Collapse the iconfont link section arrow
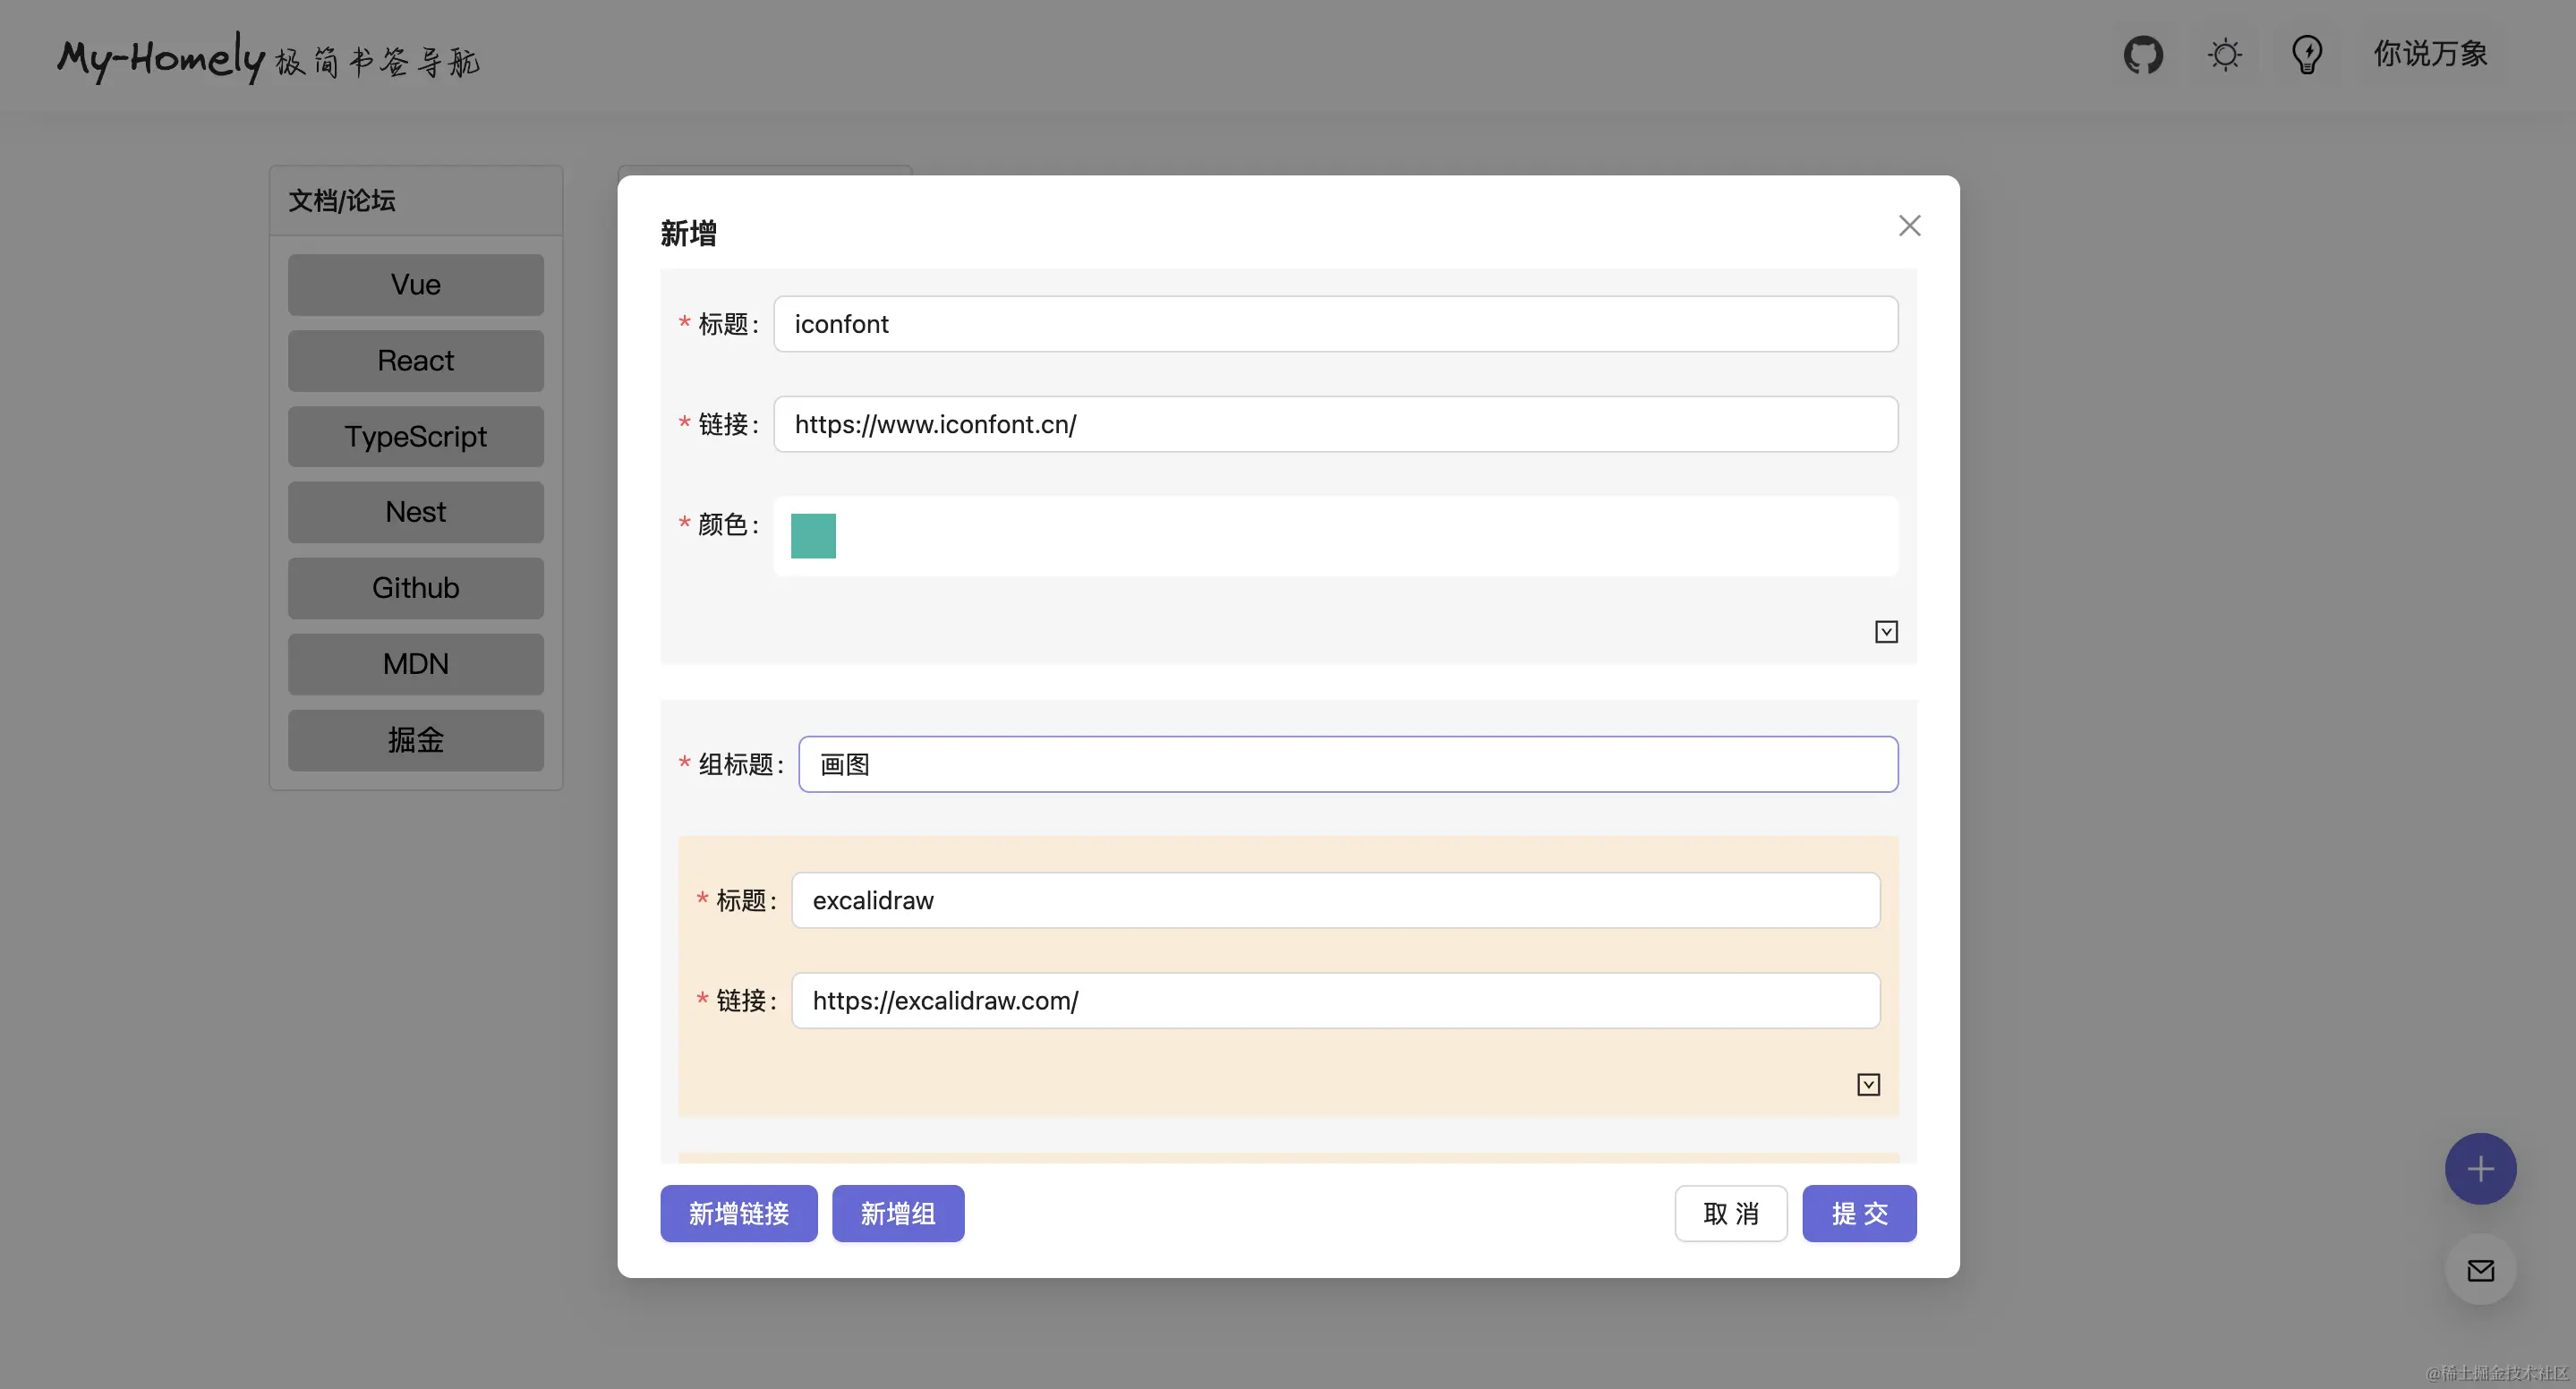Image resolution: width=2576 pixels, height=1389 pixels. [x=1886, y=632]
